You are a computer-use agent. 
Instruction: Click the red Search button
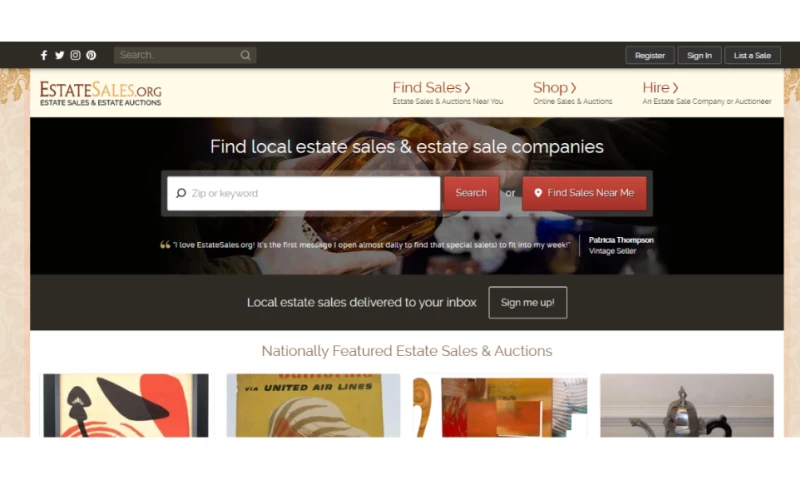click(471, 193)
